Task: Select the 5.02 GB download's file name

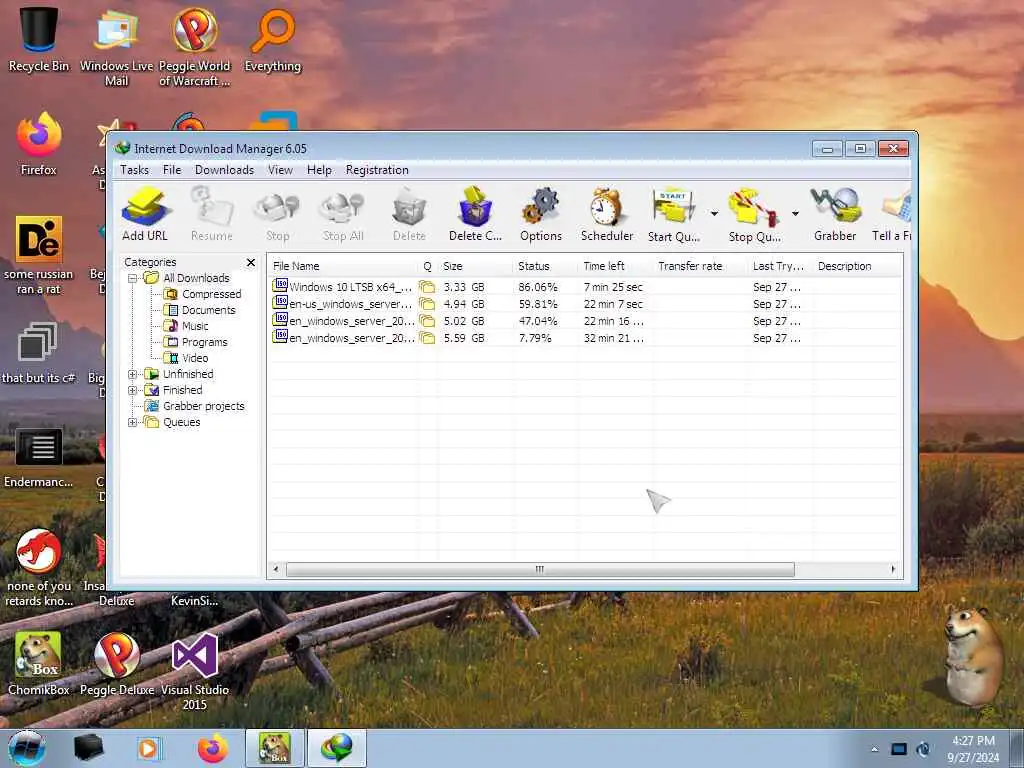Action: tap(352, 321)
